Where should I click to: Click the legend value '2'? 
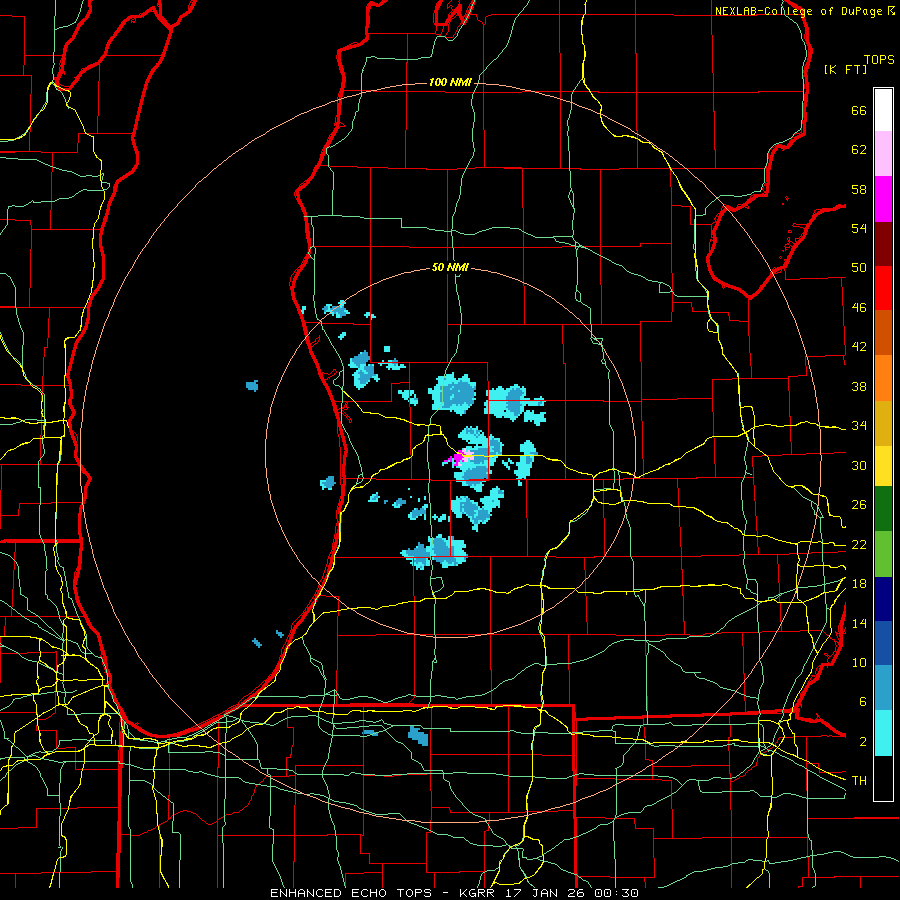tap(863, 742)
